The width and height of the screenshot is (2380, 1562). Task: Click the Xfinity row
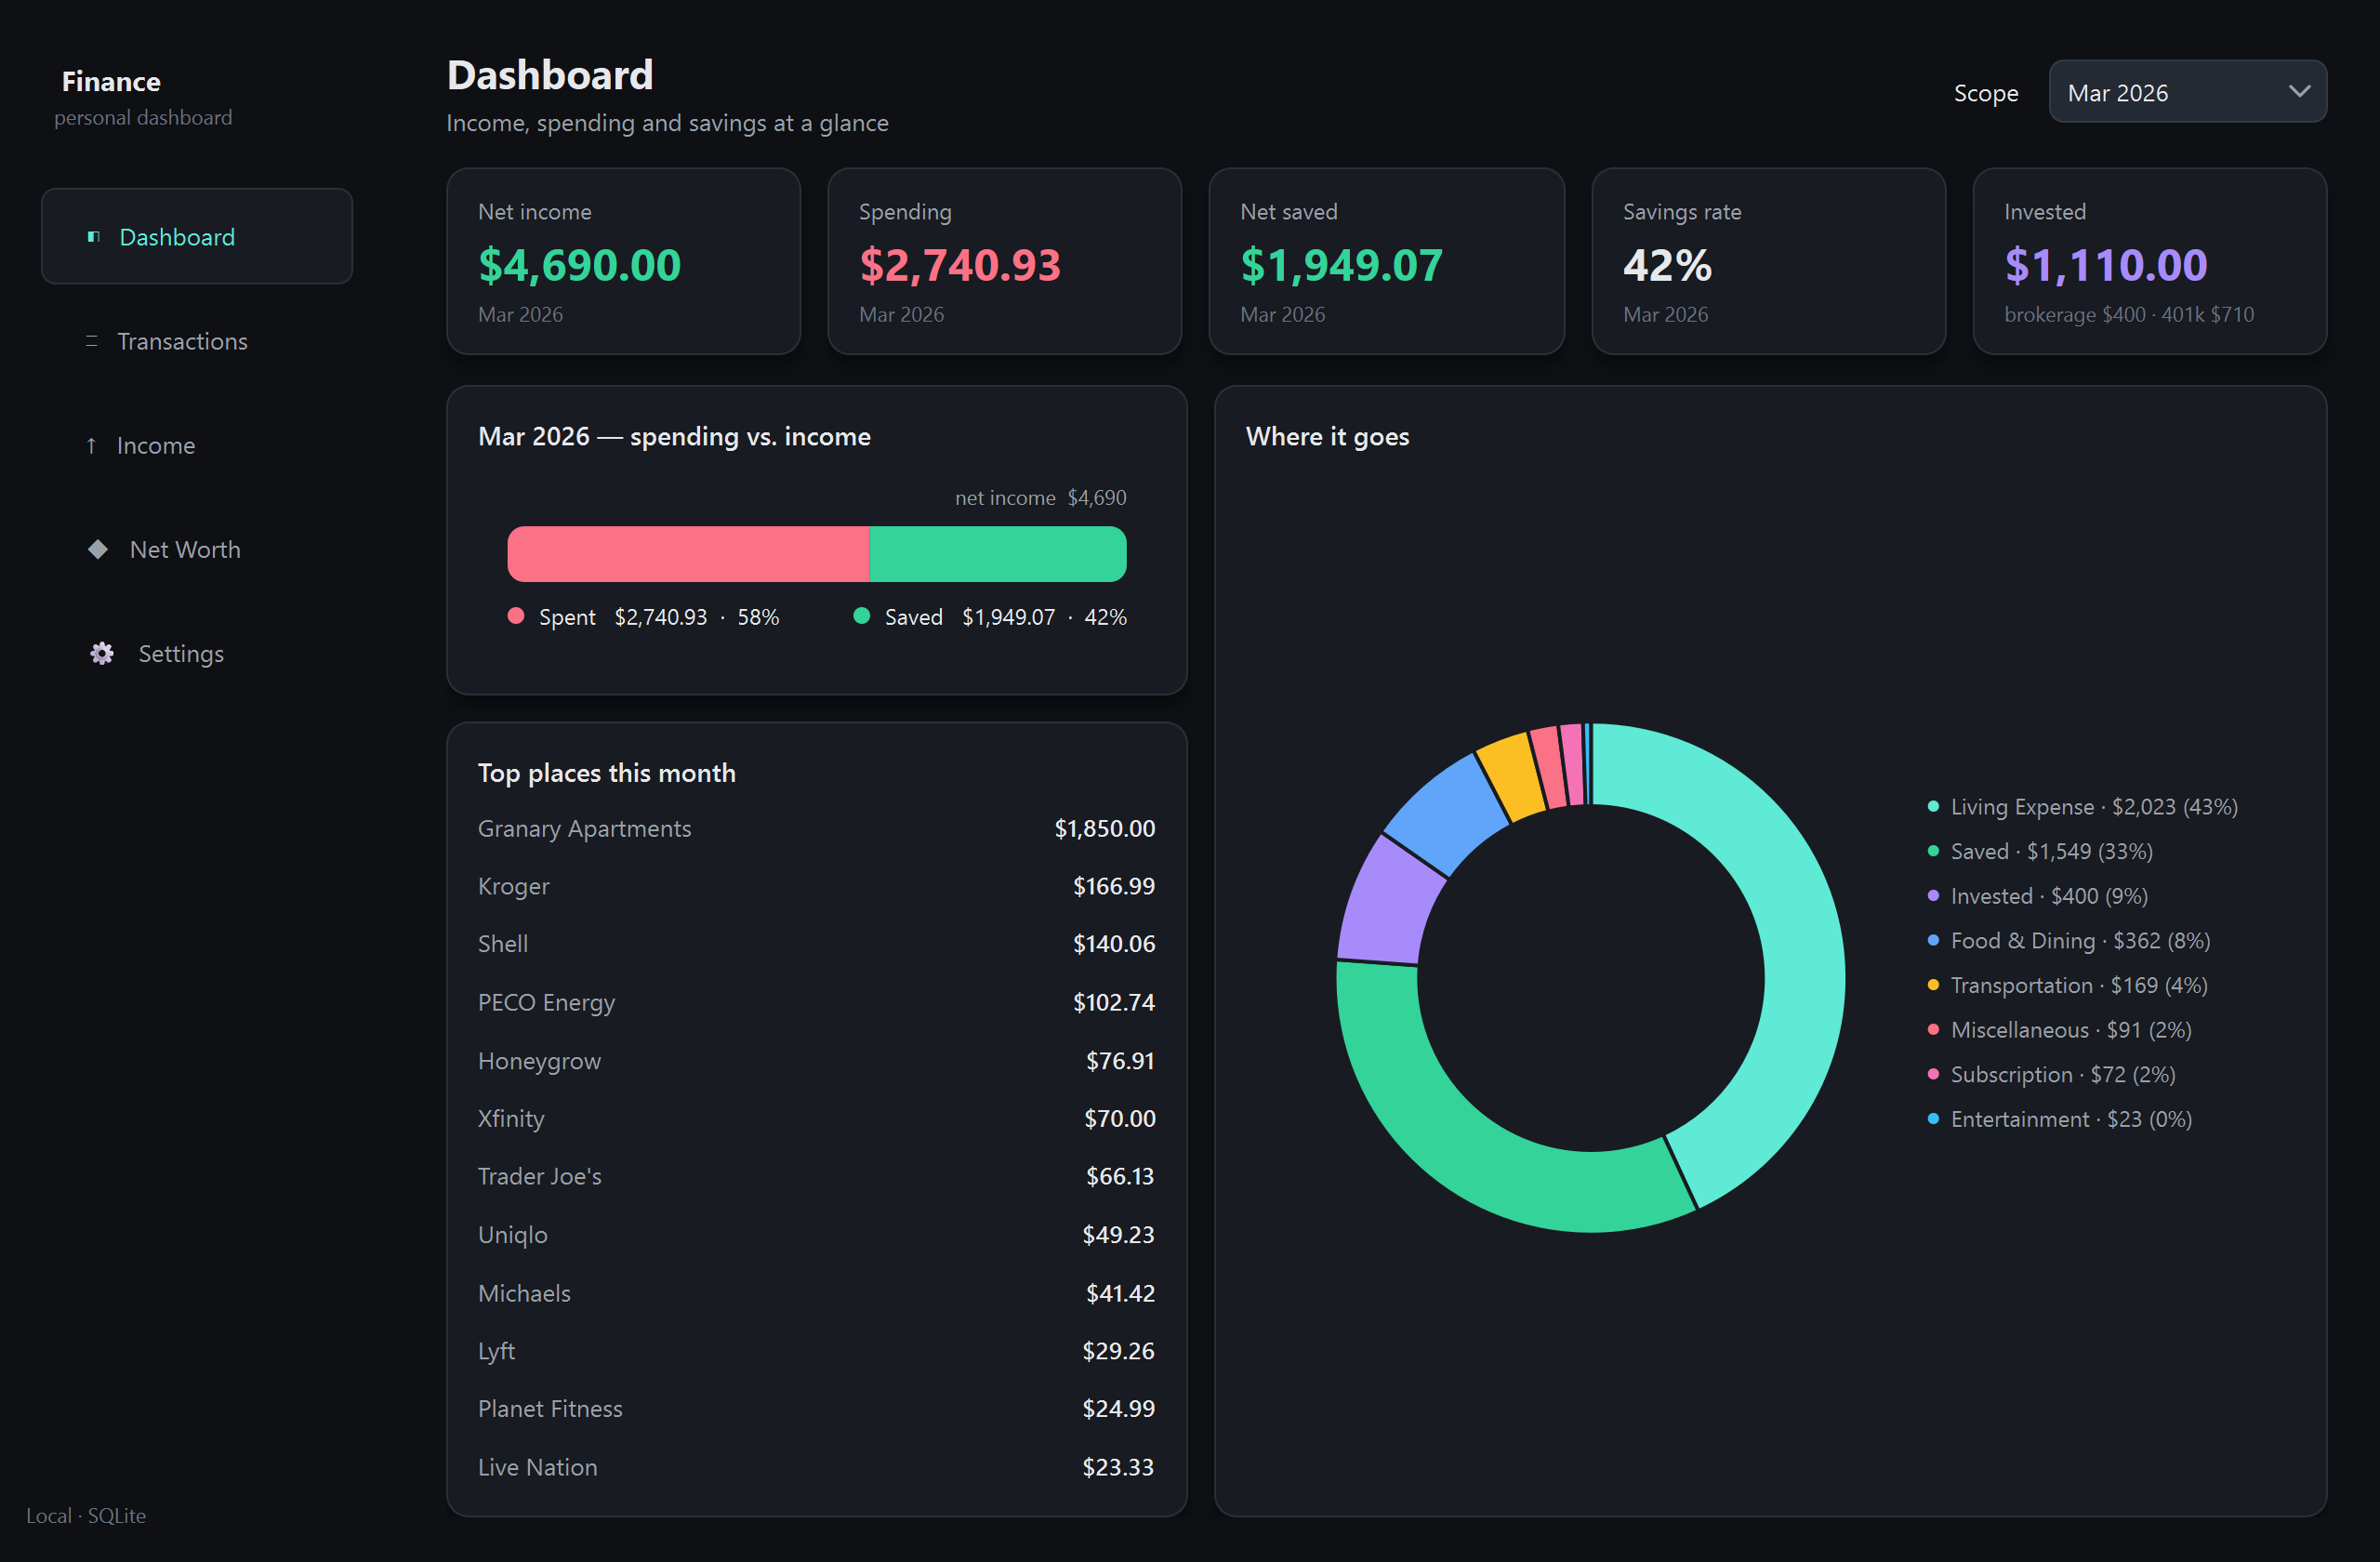[816, 1118]
